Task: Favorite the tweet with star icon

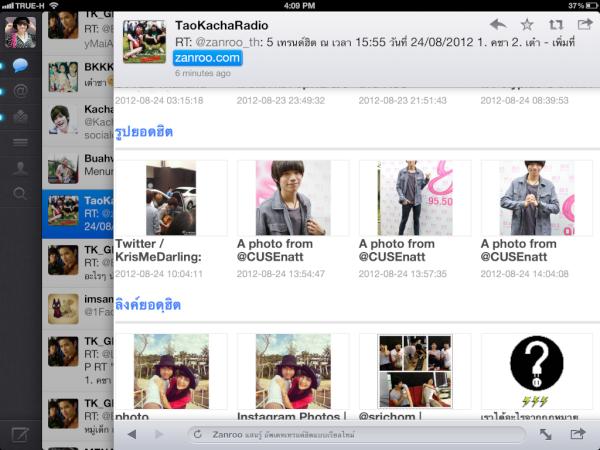Action: point(527,25)
